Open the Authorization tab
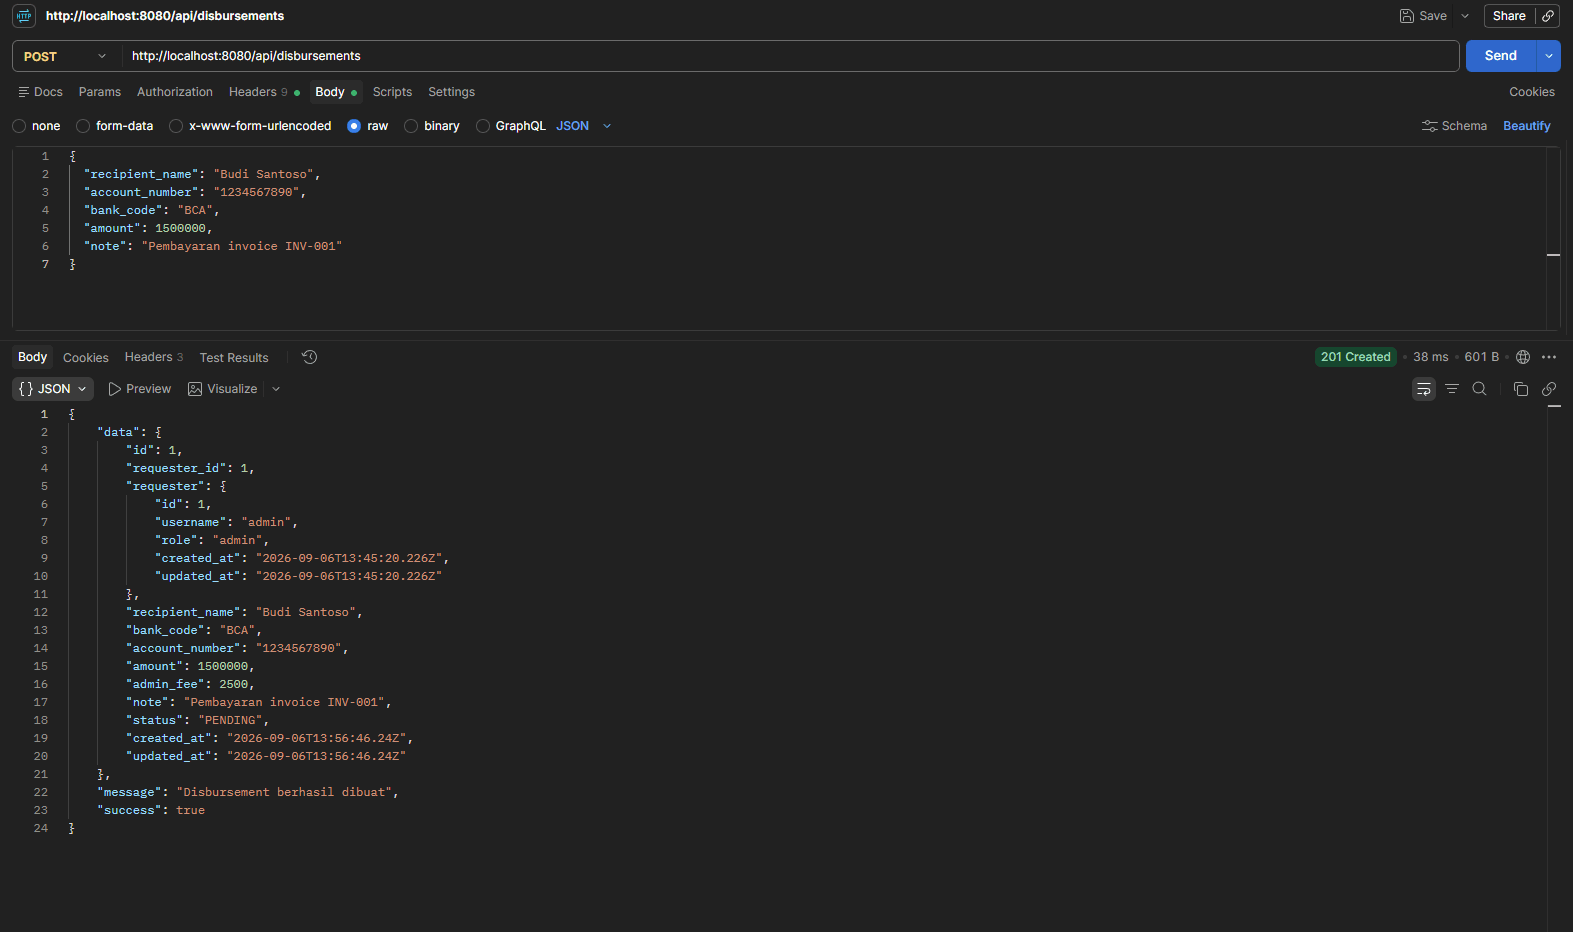This screenshot has height=932, width=1573. [x=175, y=92]
